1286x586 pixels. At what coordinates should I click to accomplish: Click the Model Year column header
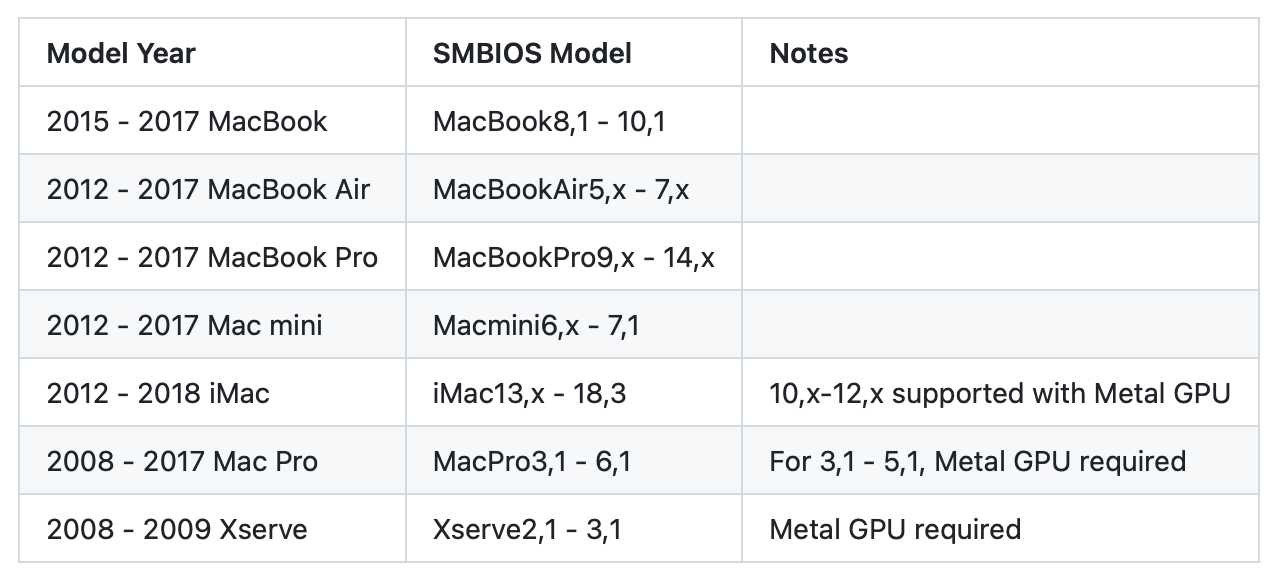coord(121,53)
